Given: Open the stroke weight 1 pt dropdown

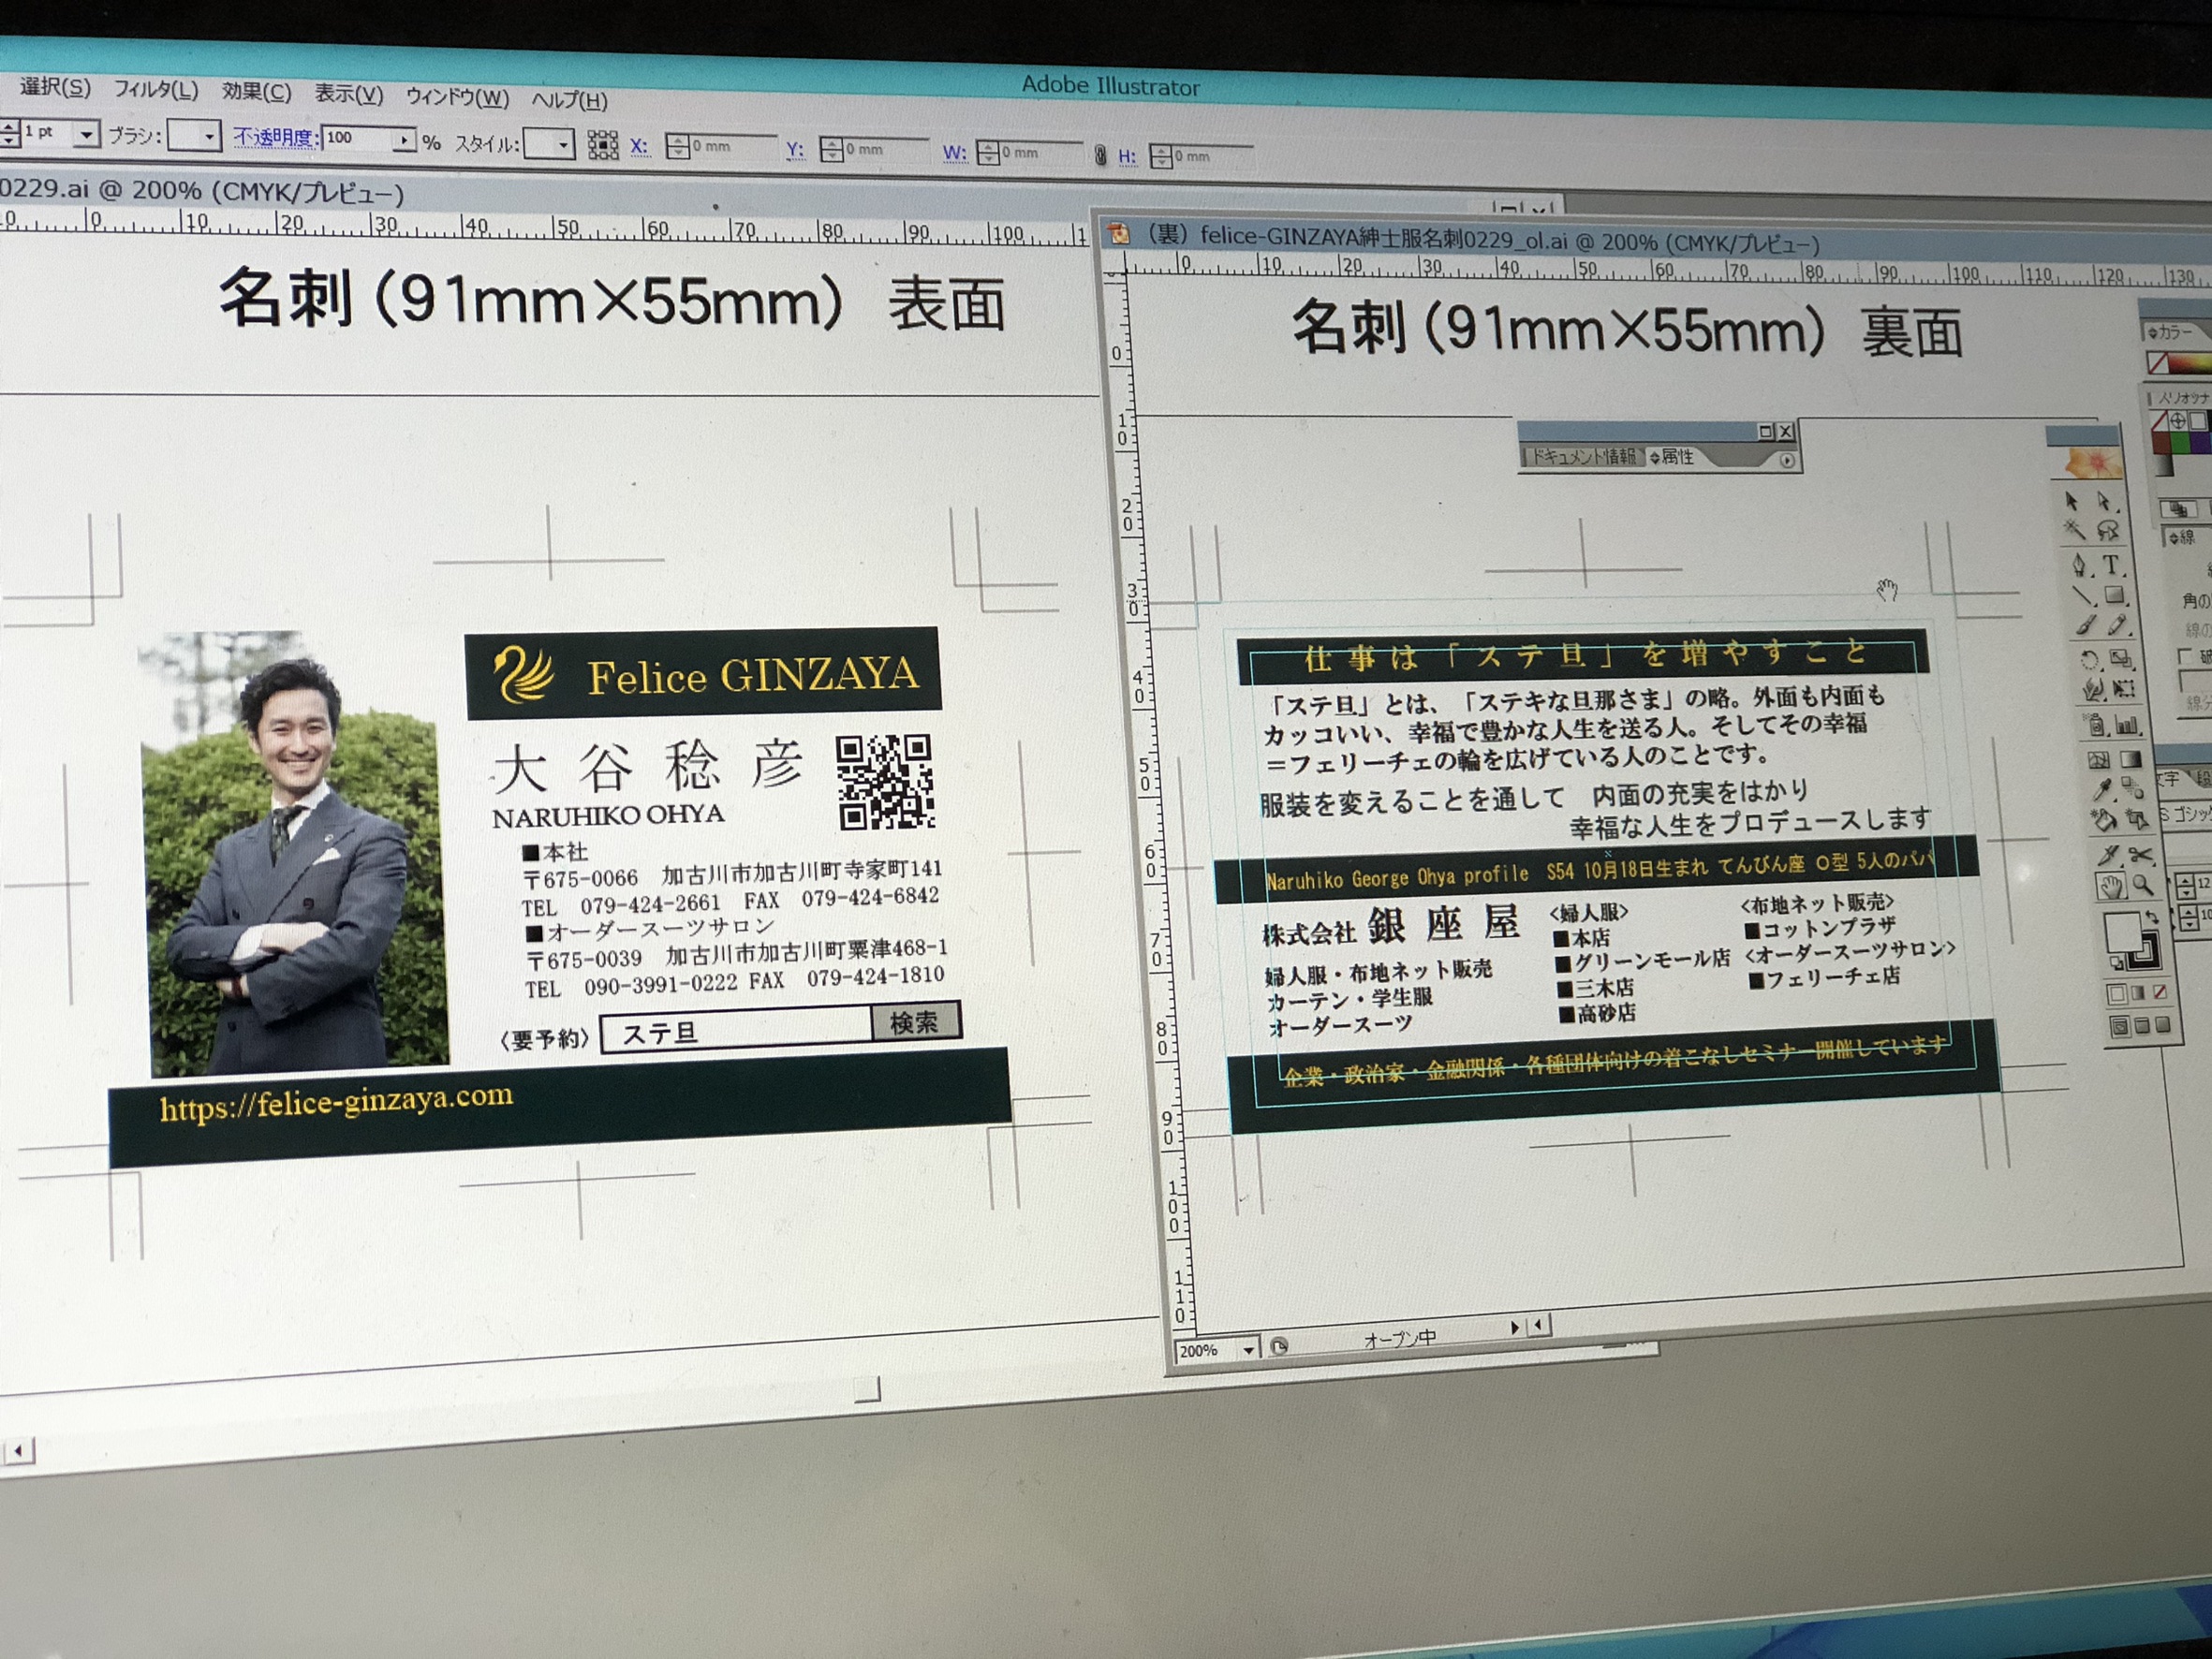Looking at the screenshot, I should point(87,133).
